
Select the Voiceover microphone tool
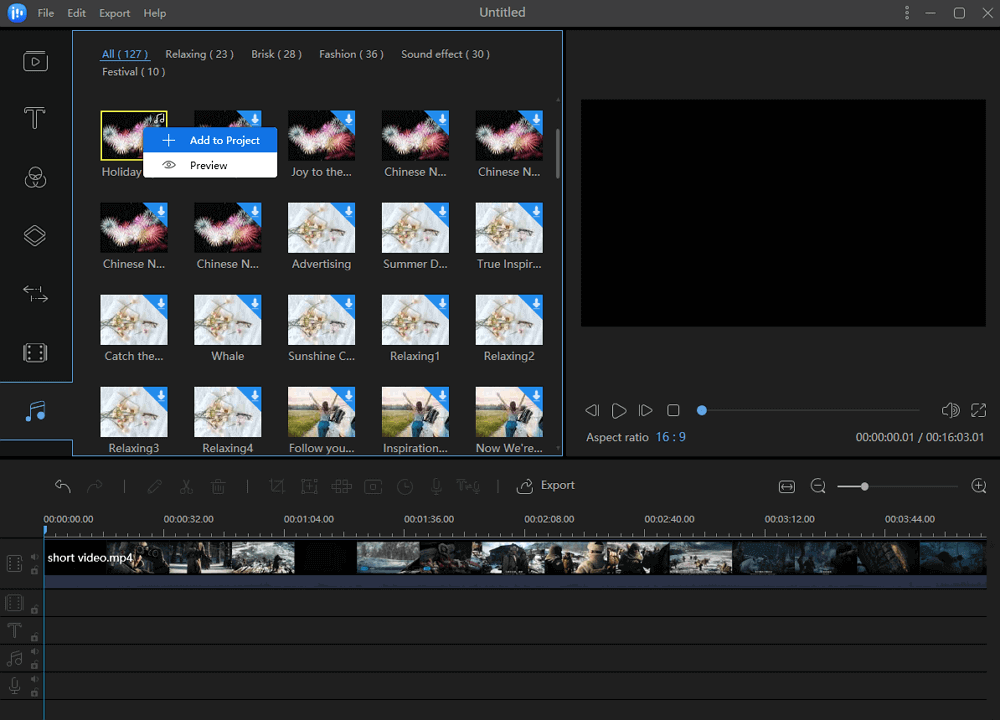[435, 486]
